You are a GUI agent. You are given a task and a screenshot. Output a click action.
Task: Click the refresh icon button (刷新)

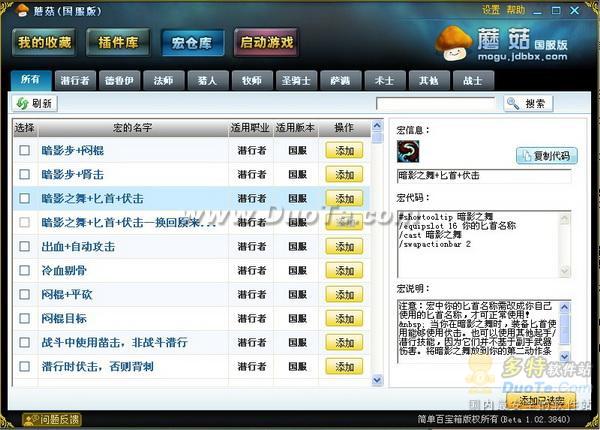coord(35,103)
